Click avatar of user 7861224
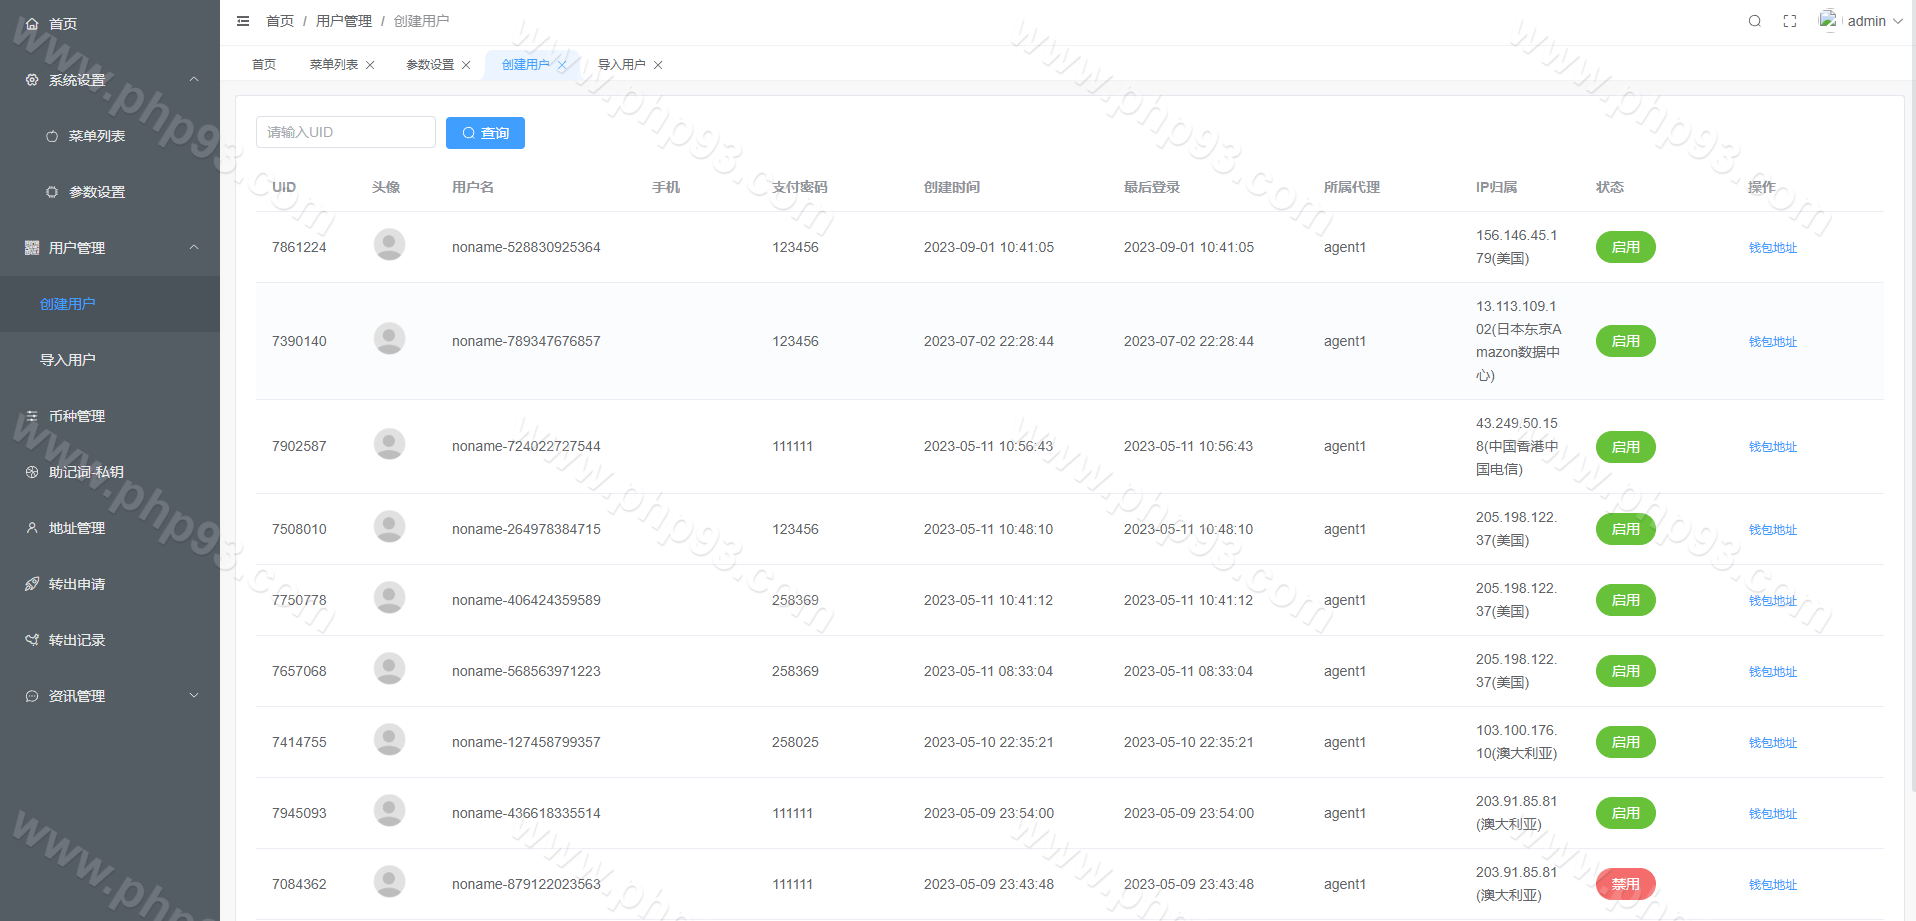 [389, 245]
